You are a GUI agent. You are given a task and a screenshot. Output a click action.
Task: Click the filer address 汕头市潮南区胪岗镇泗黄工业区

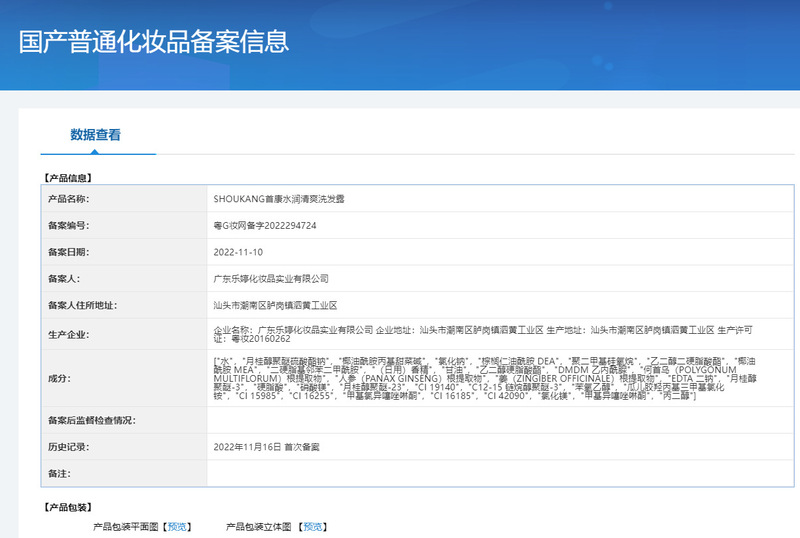276,305
